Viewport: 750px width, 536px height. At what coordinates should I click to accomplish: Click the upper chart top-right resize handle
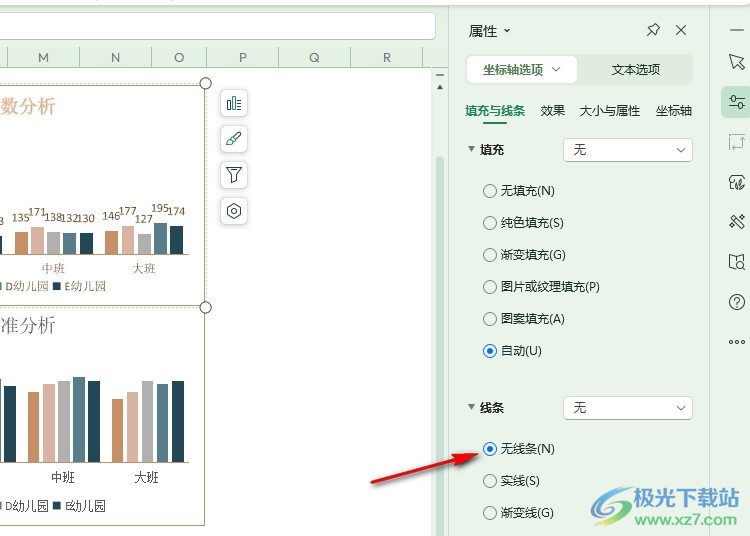pyautogui.click(x=206, y=83)
